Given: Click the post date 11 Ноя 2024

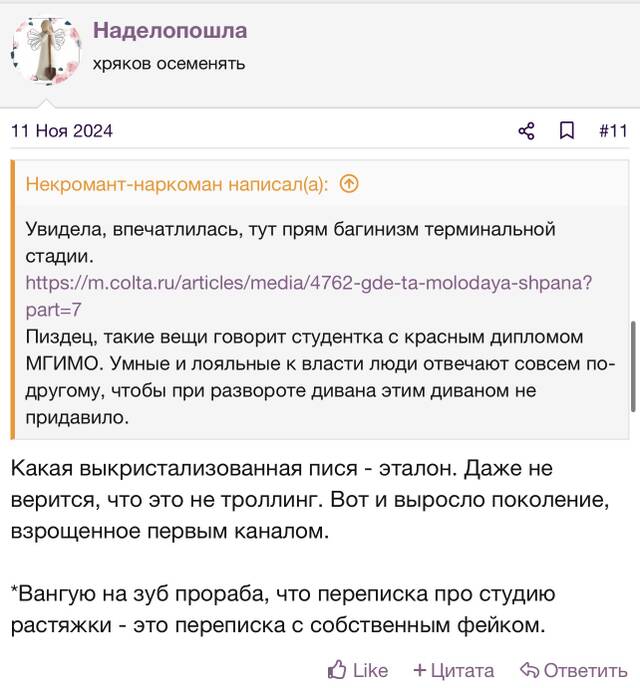Looking at the screenshot, I should tap(62, 131).
